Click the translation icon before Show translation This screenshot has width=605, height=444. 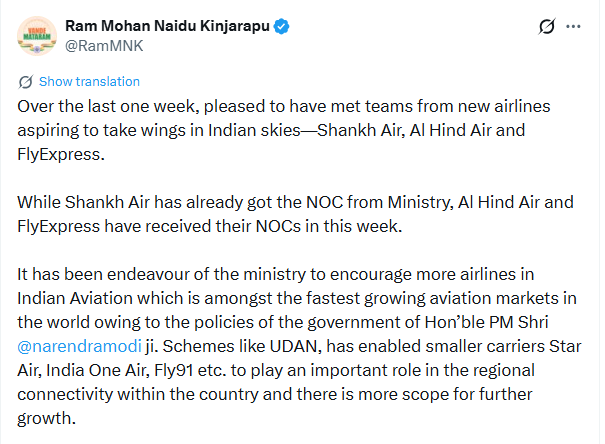click(x=26, y=82)
